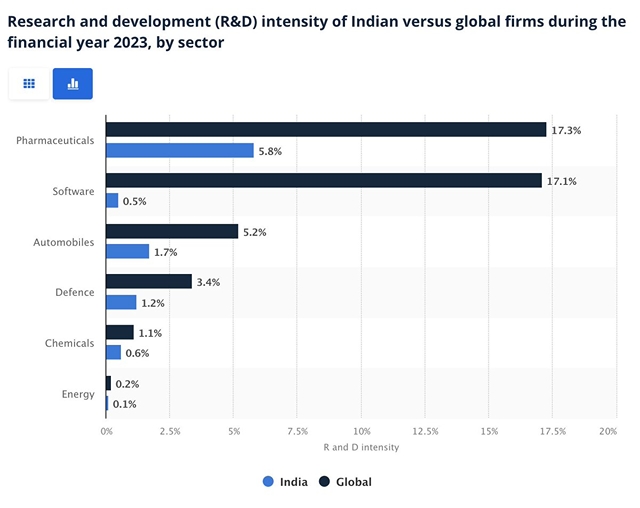Click the 0.5% value label
Viewport: 640px width, 508px height.
[x=135, y=202]
